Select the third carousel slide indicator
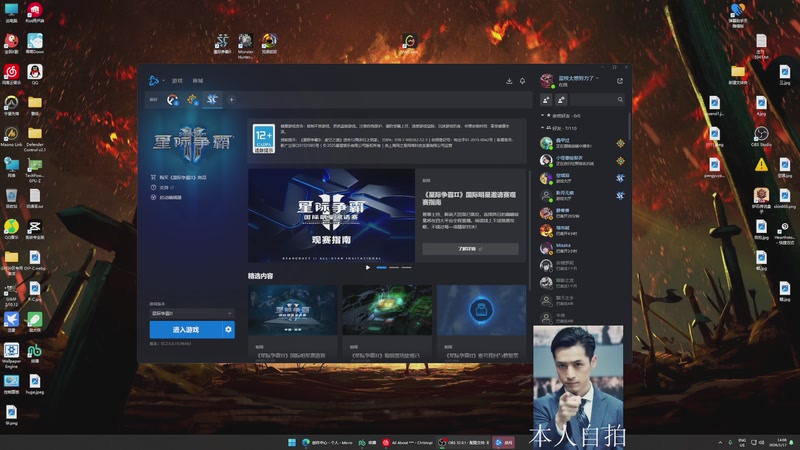 pyautogui.click(x=406, y=267)
